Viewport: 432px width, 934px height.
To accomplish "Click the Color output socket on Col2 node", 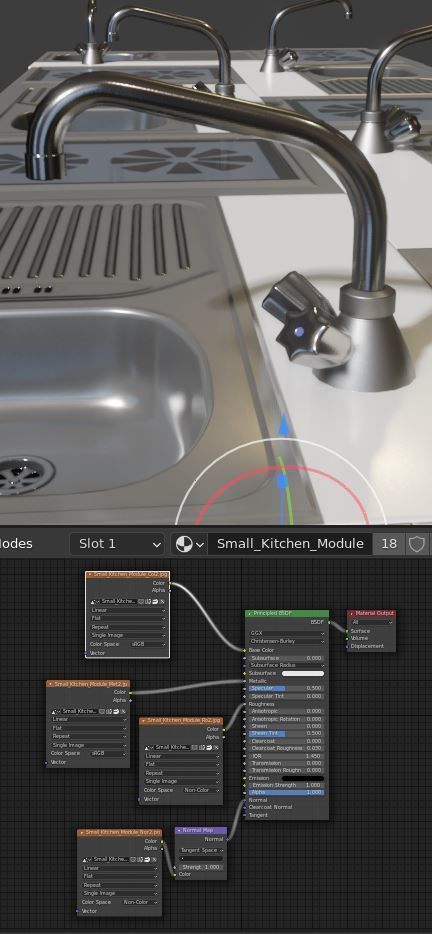I will coord(170,583).
